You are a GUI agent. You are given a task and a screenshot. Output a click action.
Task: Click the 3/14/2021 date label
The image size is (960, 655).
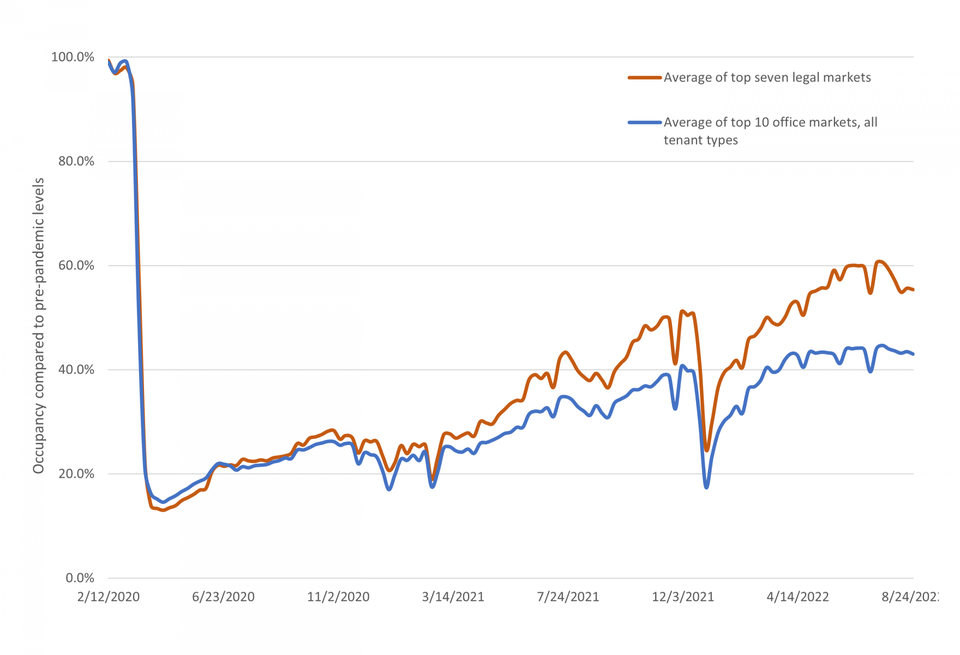[x=453, y=597]
